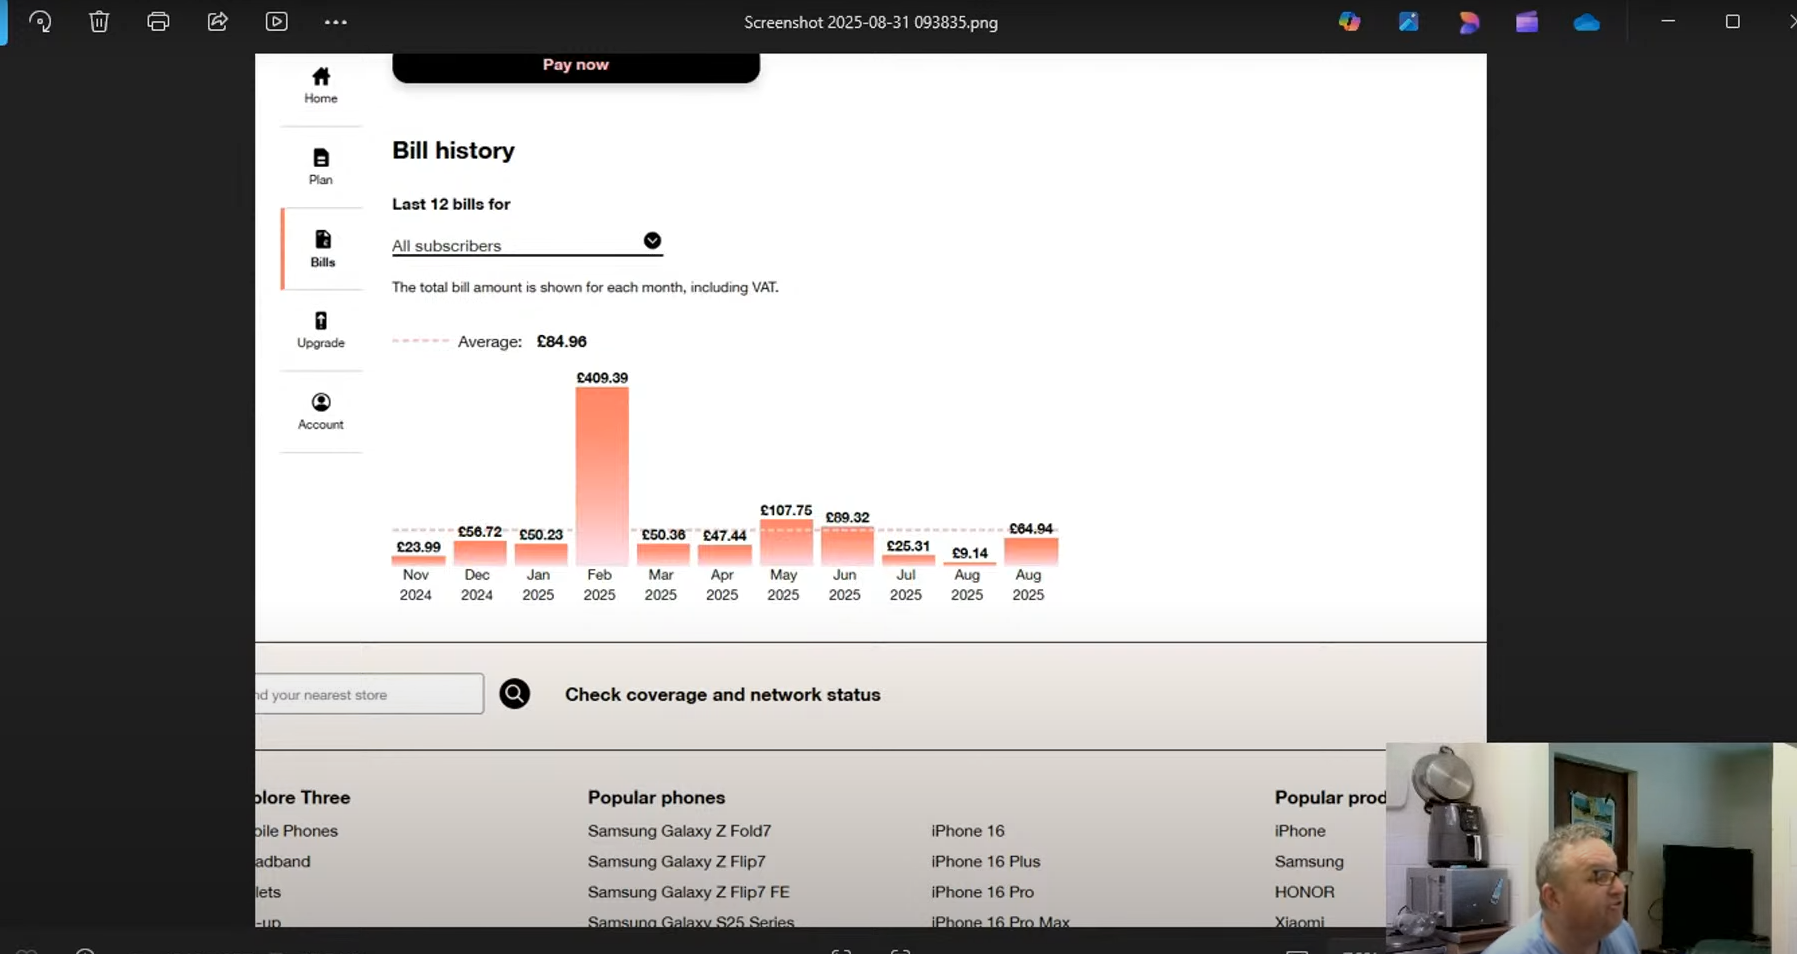This screenshot has width=1797, height=954.
Task: Click the £409.39 bill amount label
Action: (602, 377)
